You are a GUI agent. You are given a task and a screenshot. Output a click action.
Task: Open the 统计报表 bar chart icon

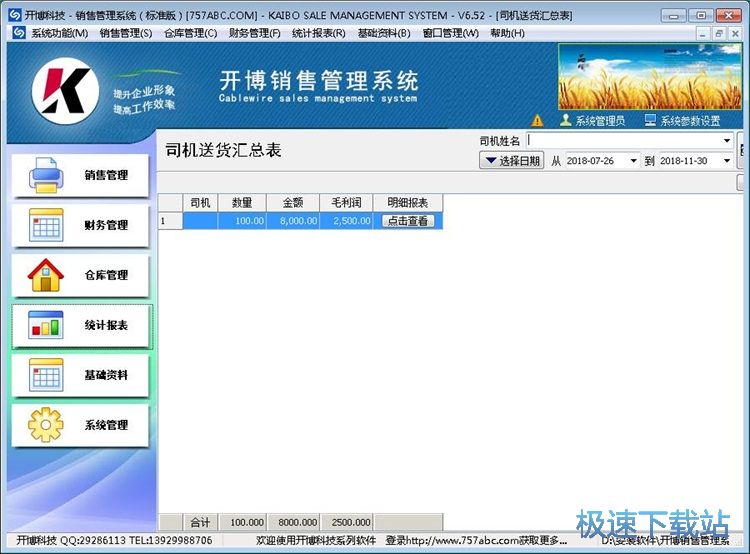point(46,325)
